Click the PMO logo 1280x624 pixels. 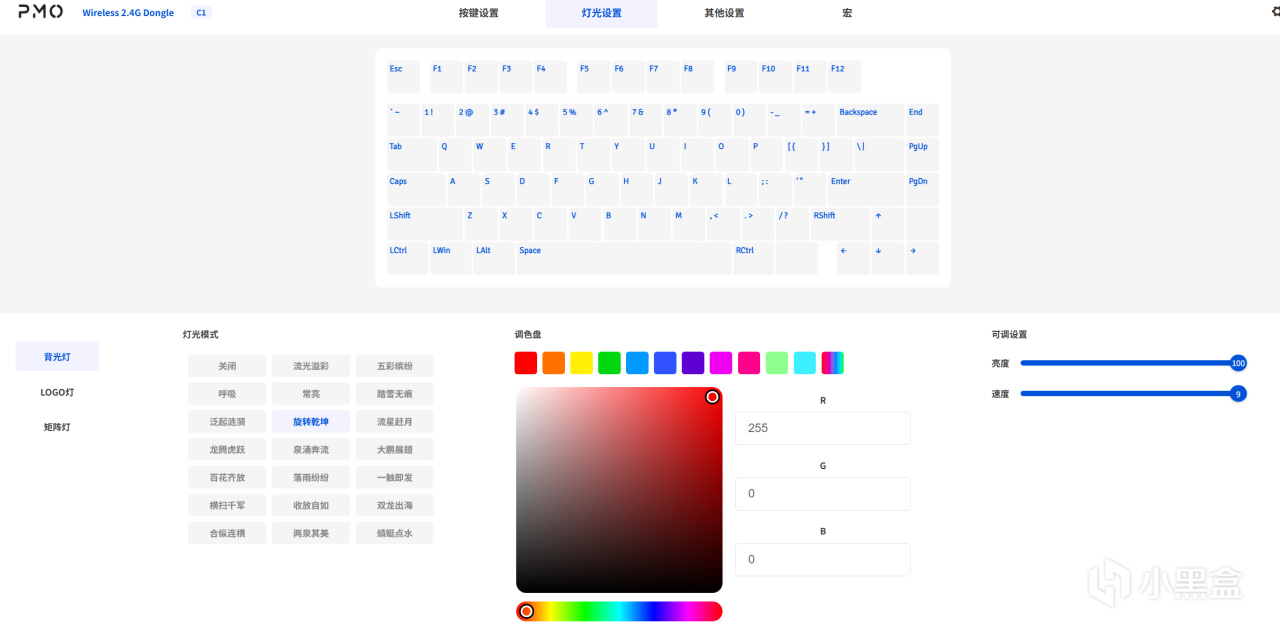(x=40, y=12)
